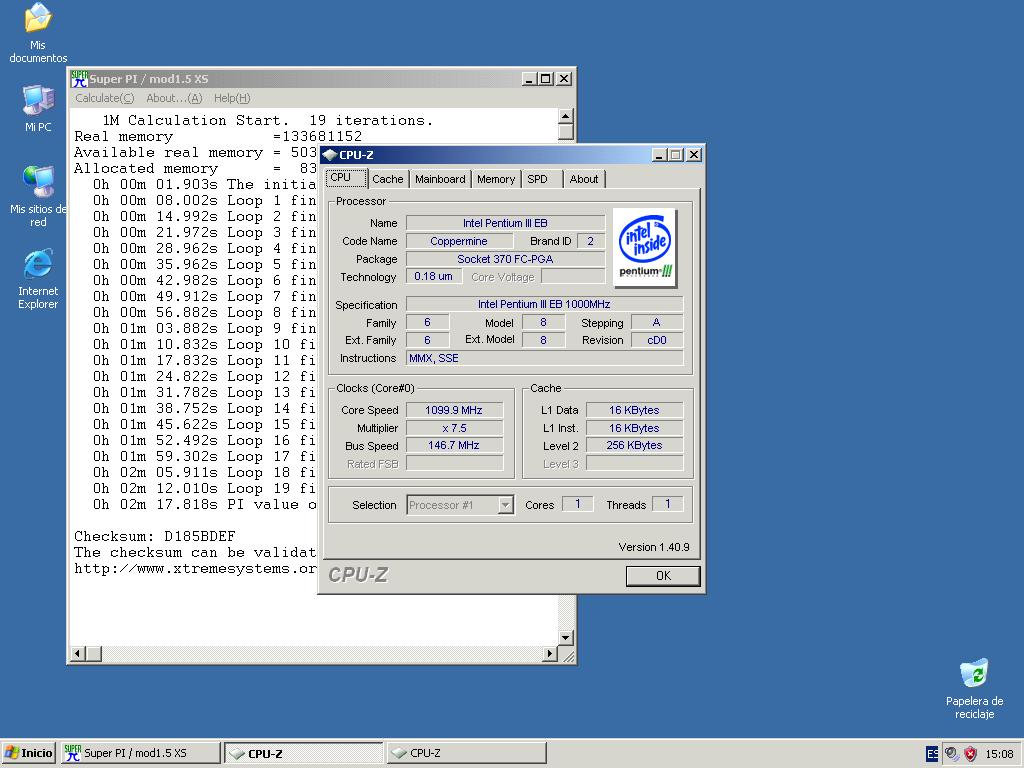Click the CPU-Z title bar icon

click(330, 155)
